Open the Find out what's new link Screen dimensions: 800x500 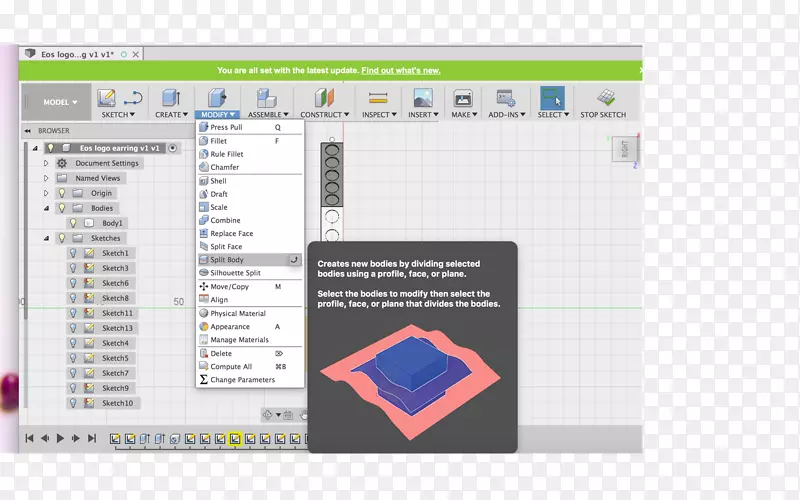(401, 70)
